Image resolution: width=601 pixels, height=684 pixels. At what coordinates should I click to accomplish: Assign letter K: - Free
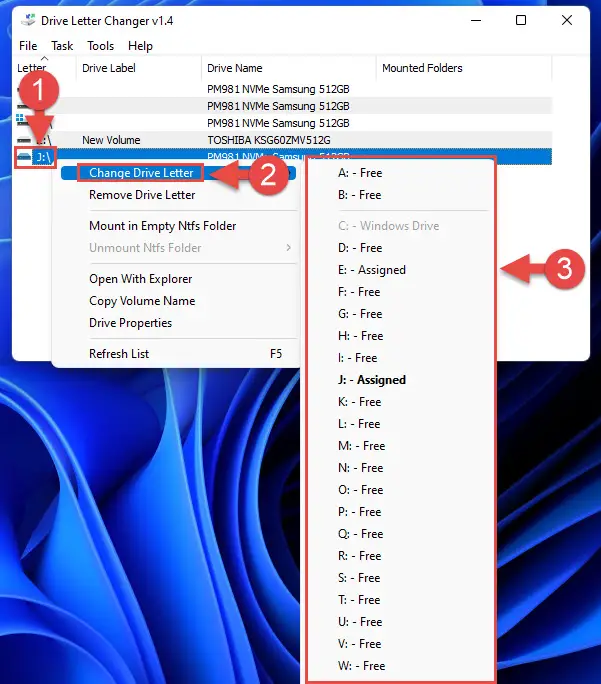[359, 402]
